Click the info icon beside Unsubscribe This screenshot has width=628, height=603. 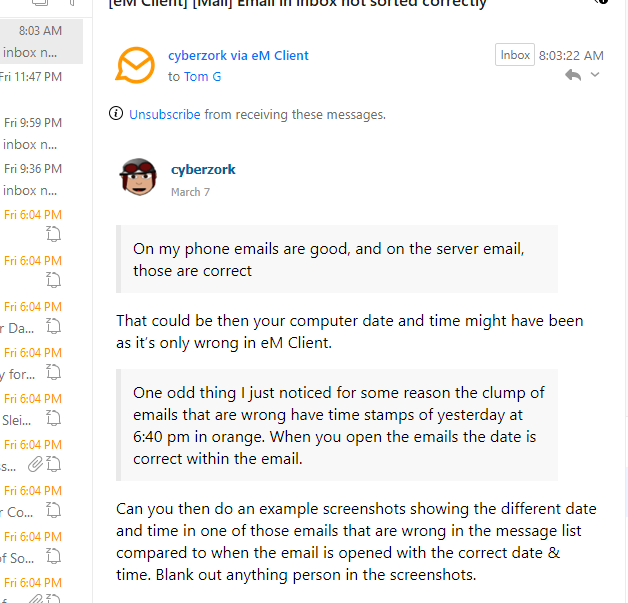(x=117, y=114)
